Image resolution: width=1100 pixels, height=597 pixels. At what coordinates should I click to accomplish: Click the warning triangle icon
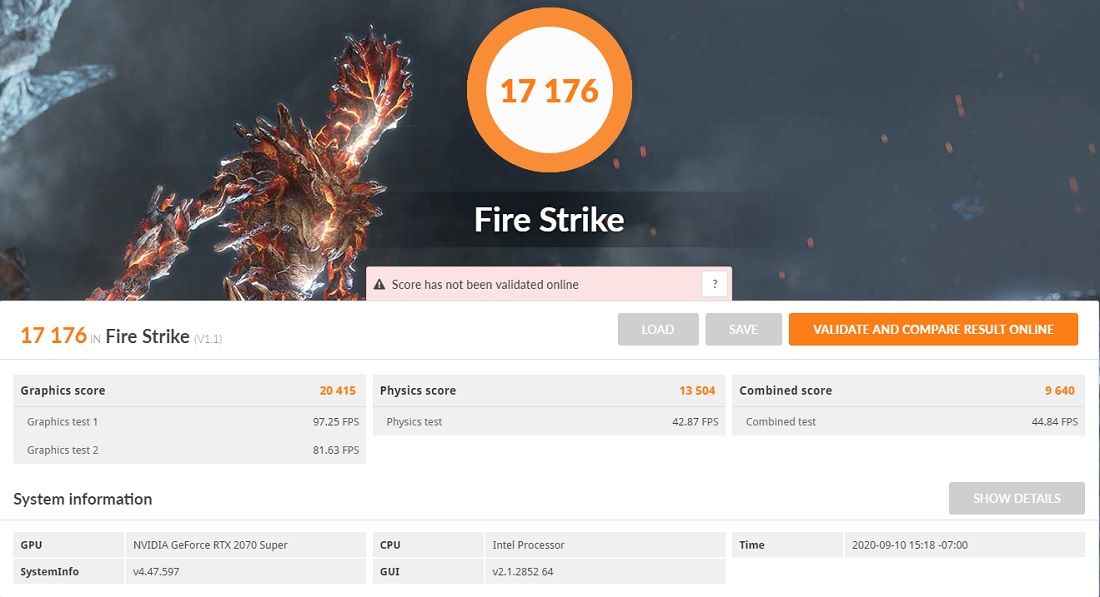[x=379, y=285]
